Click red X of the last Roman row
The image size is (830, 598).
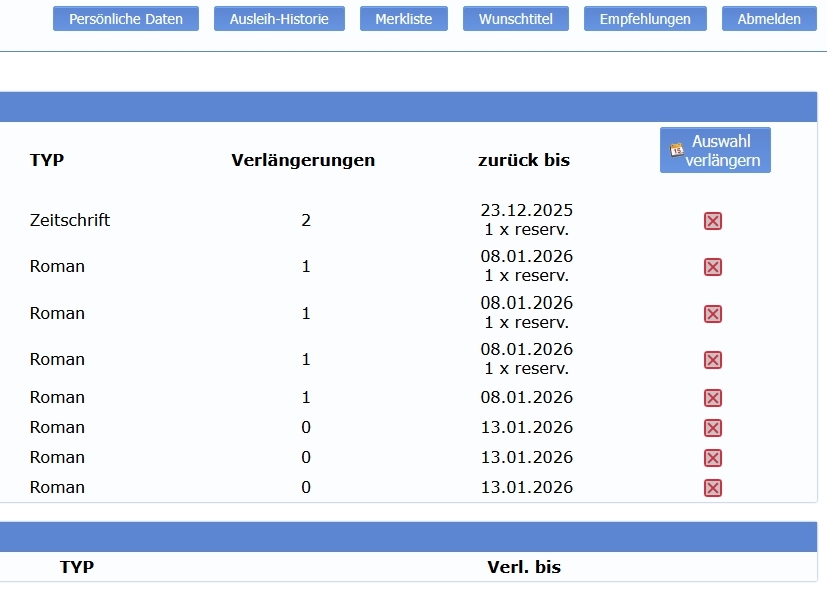pyautogui.click(x=713, y=488)
